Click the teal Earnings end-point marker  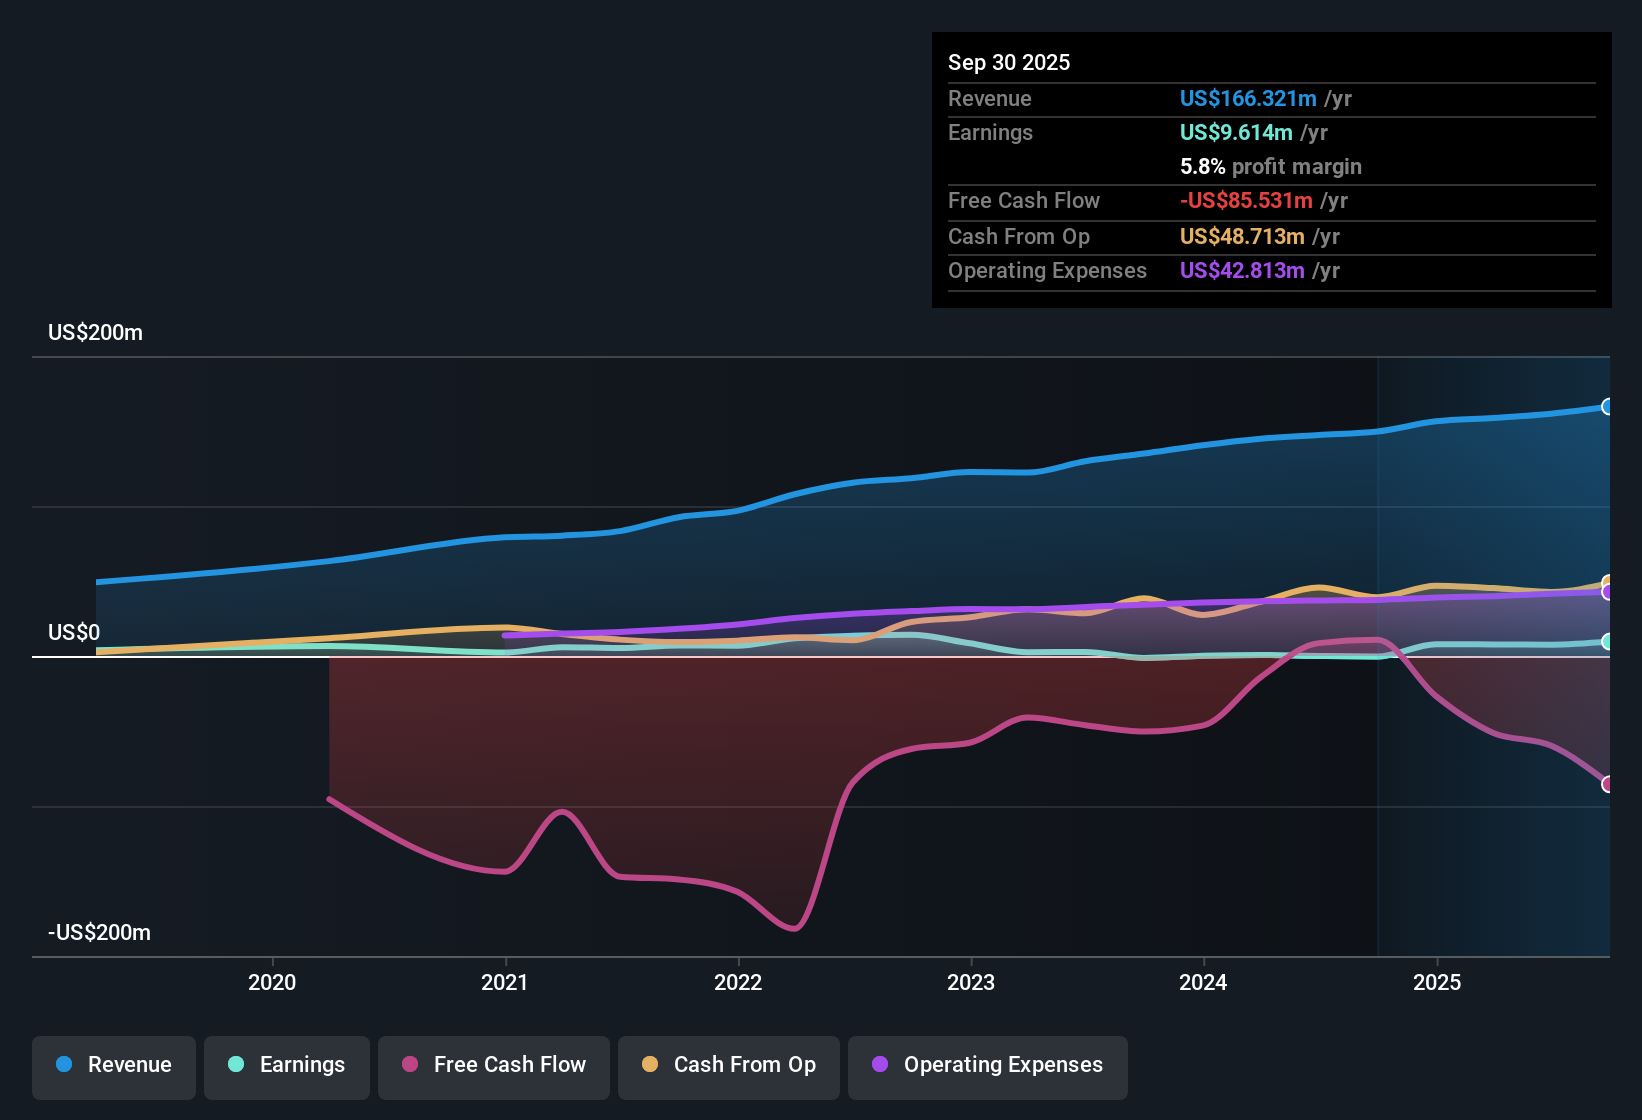1608,642
